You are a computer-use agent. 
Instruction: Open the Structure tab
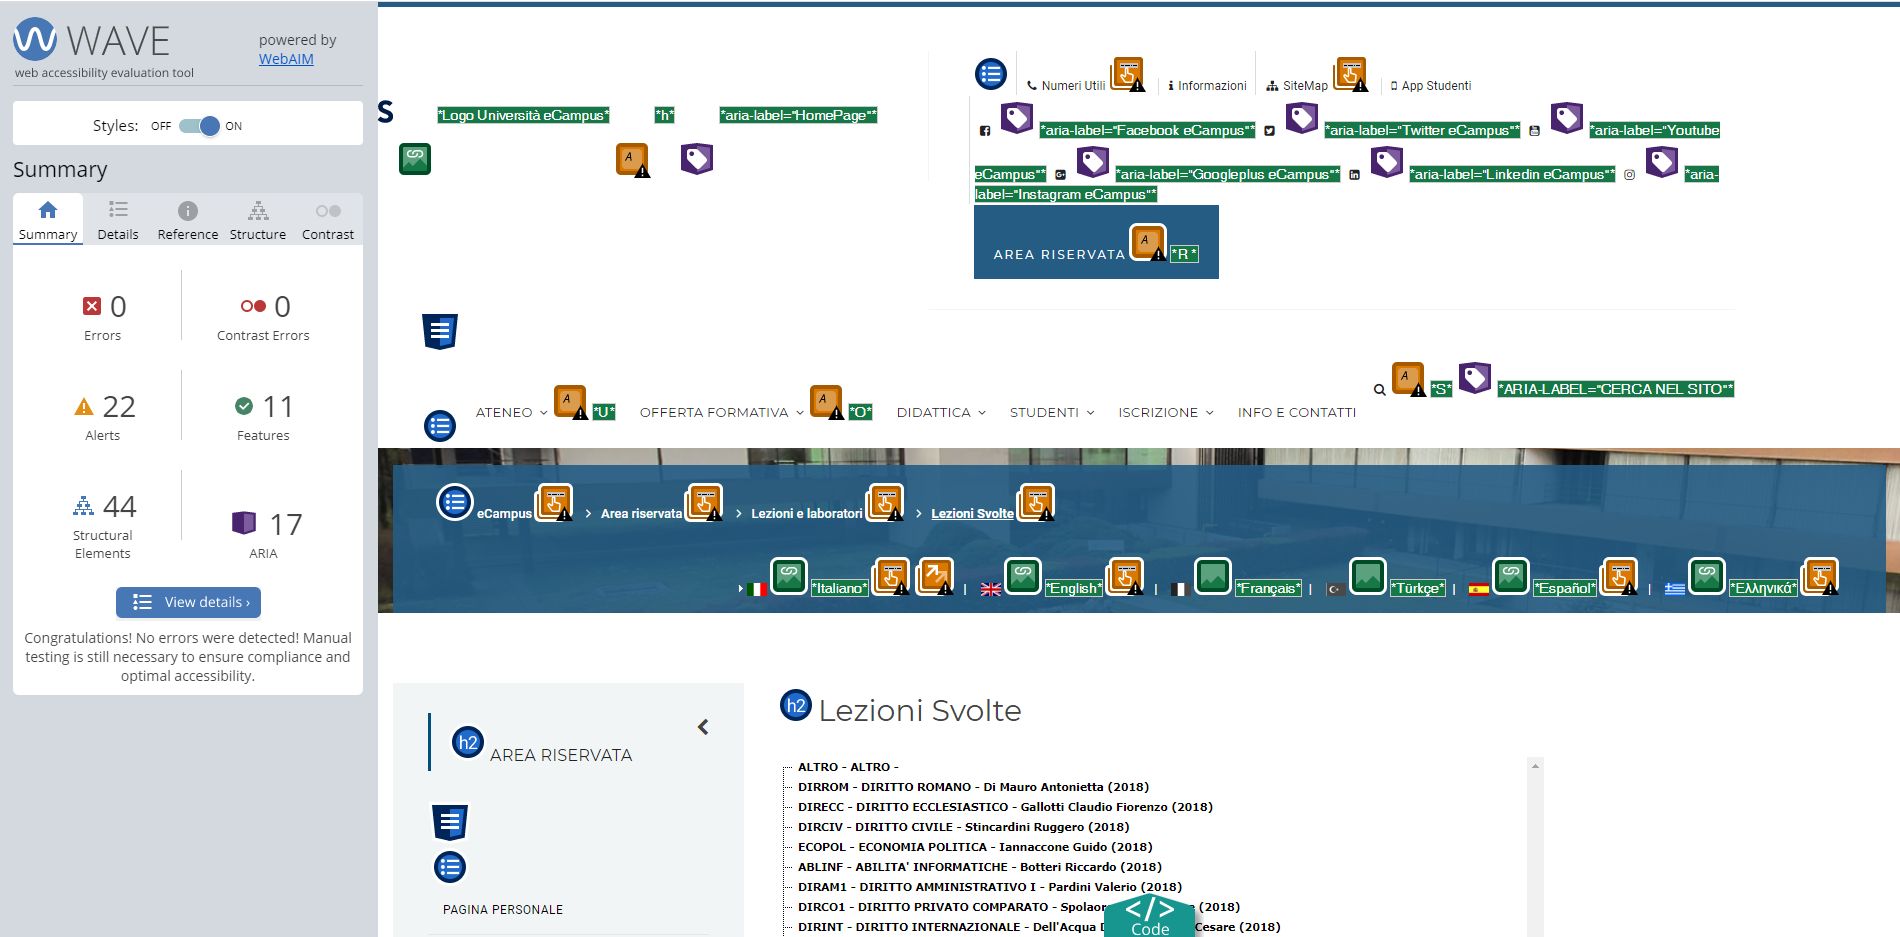(x=257, y=219)
